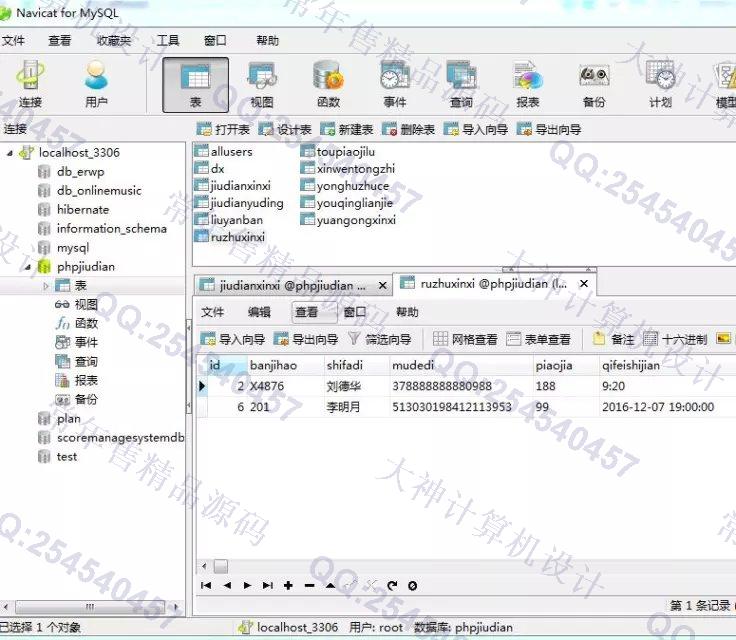The height and width of the screenshot is (640, 736).
Task: Click 删除表 (Delete Table) button
Action: (x=408, y=129)
